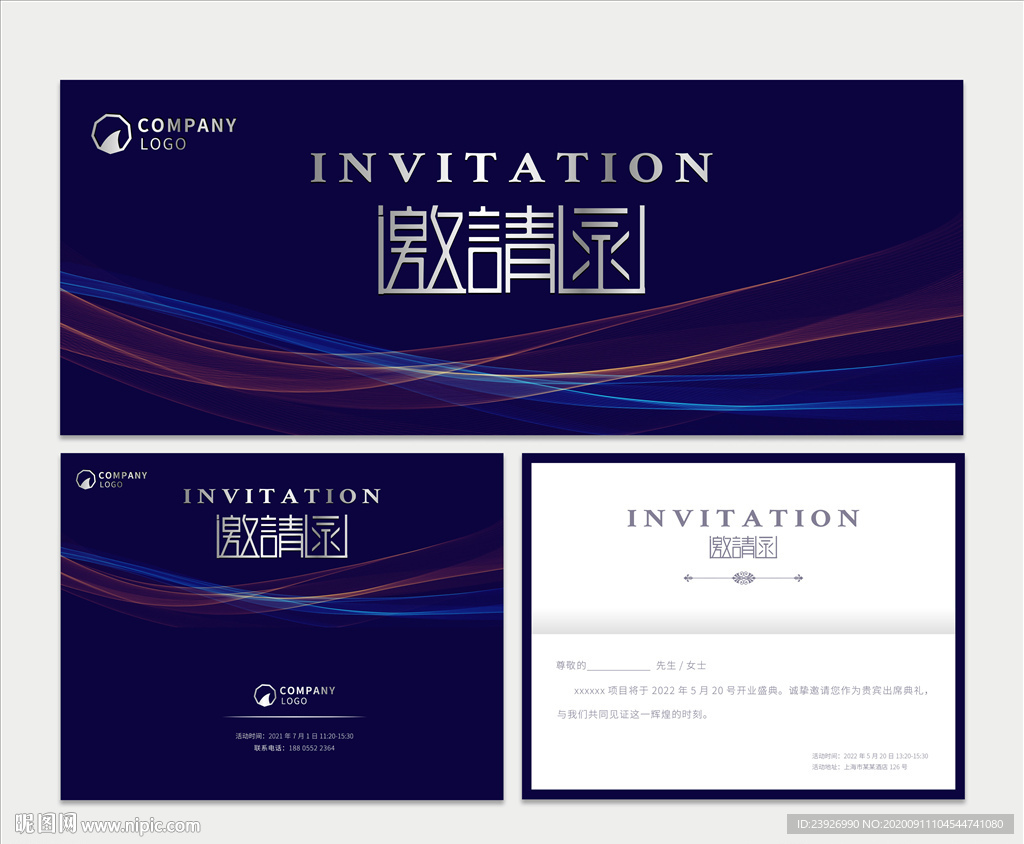The image size is (1024, 844).
Task: Select the '活动地址: 上海市某某酒店 126 号' line
Action: coord(859,767)
